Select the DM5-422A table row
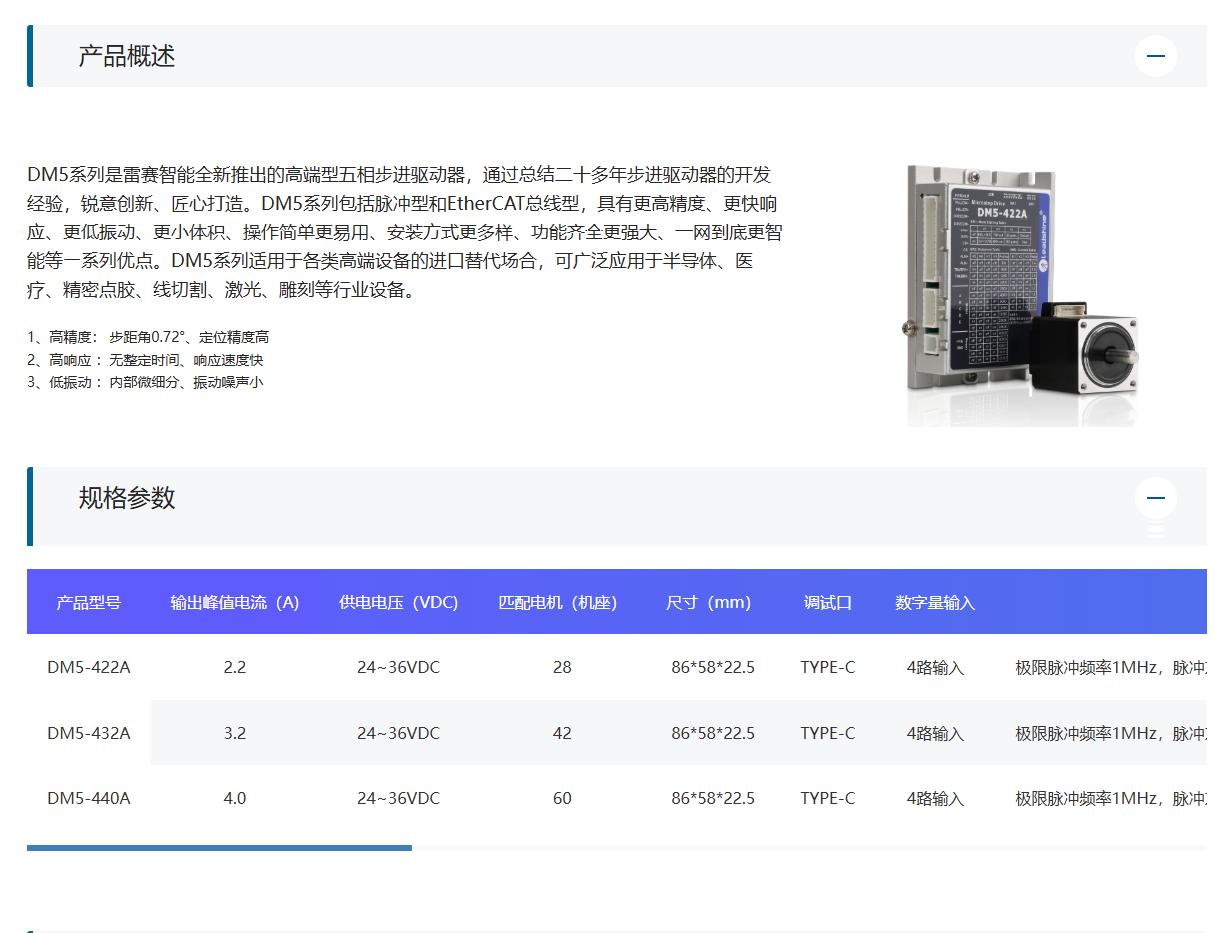Image resolution: width=1227 pixels, height=933 pixels. tap(400, 667)
